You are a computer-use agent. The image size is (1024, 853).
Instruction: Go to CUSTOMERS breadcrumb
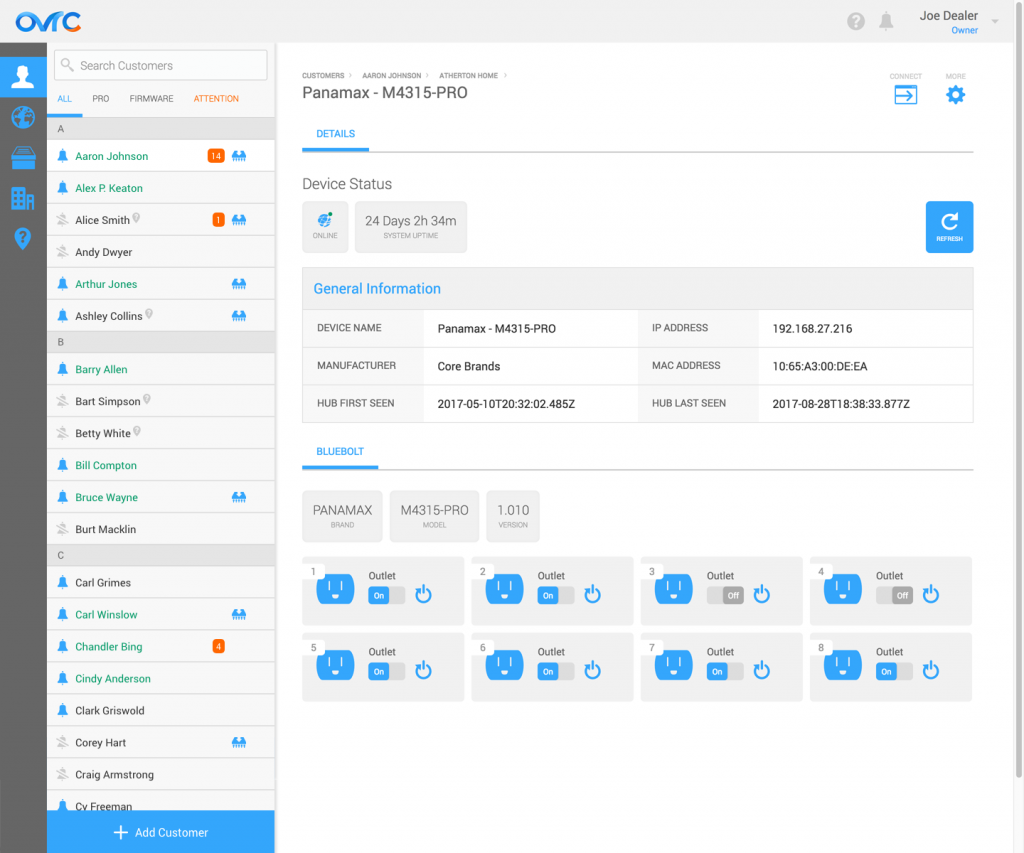click(323, 76)
